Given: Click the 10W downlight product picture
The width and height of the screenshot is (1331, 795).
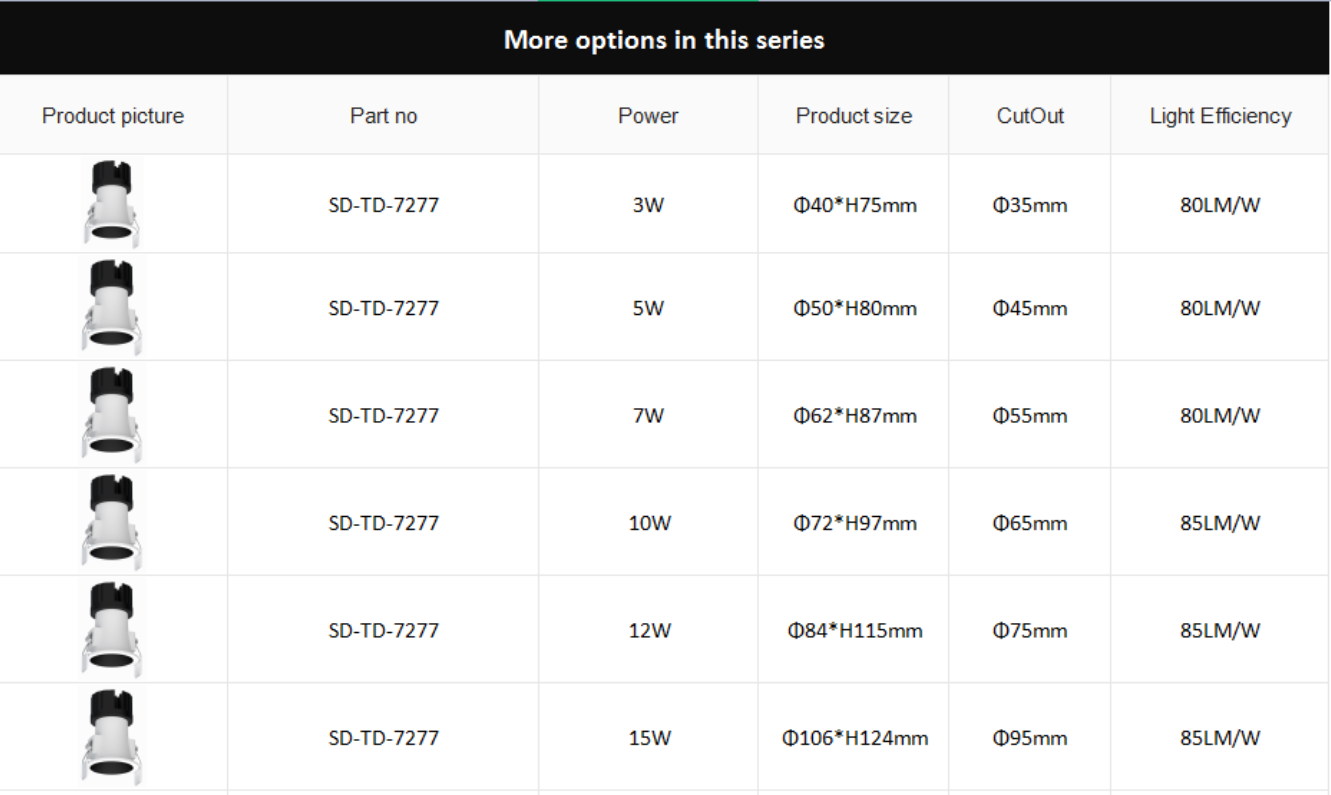Looking at the screenshot, I should click(x=111, y=521).
